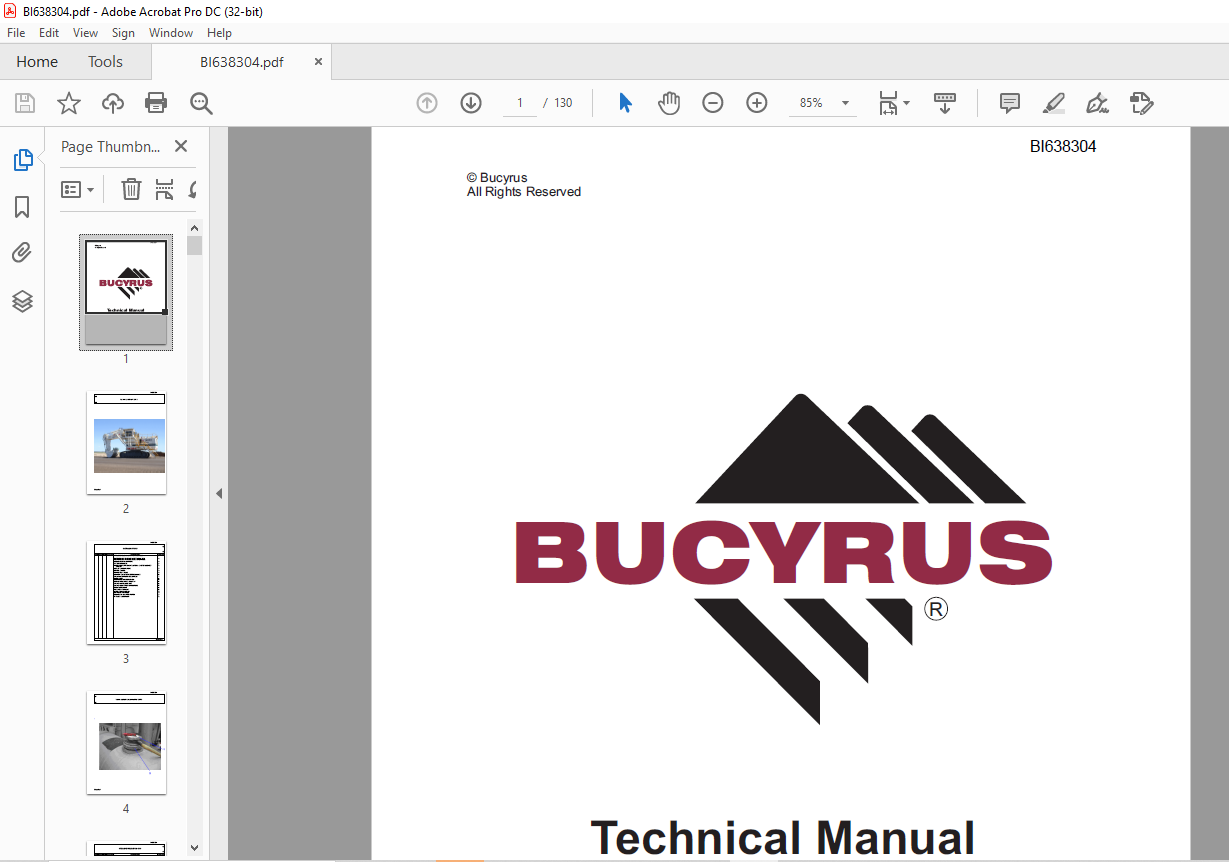The height and width of the screenshot is (862, 1229).
Task: Open Layers sidebar panel icon
Action: click(x=22, y=301)
